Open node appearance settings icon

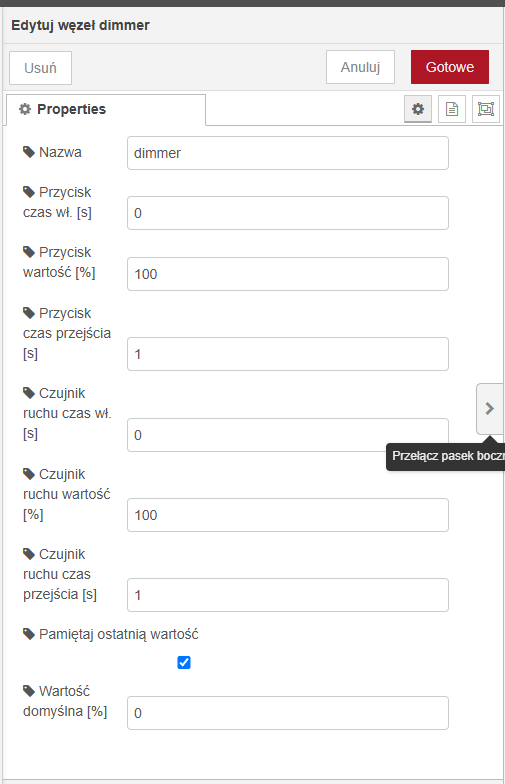tap(486, 108)
